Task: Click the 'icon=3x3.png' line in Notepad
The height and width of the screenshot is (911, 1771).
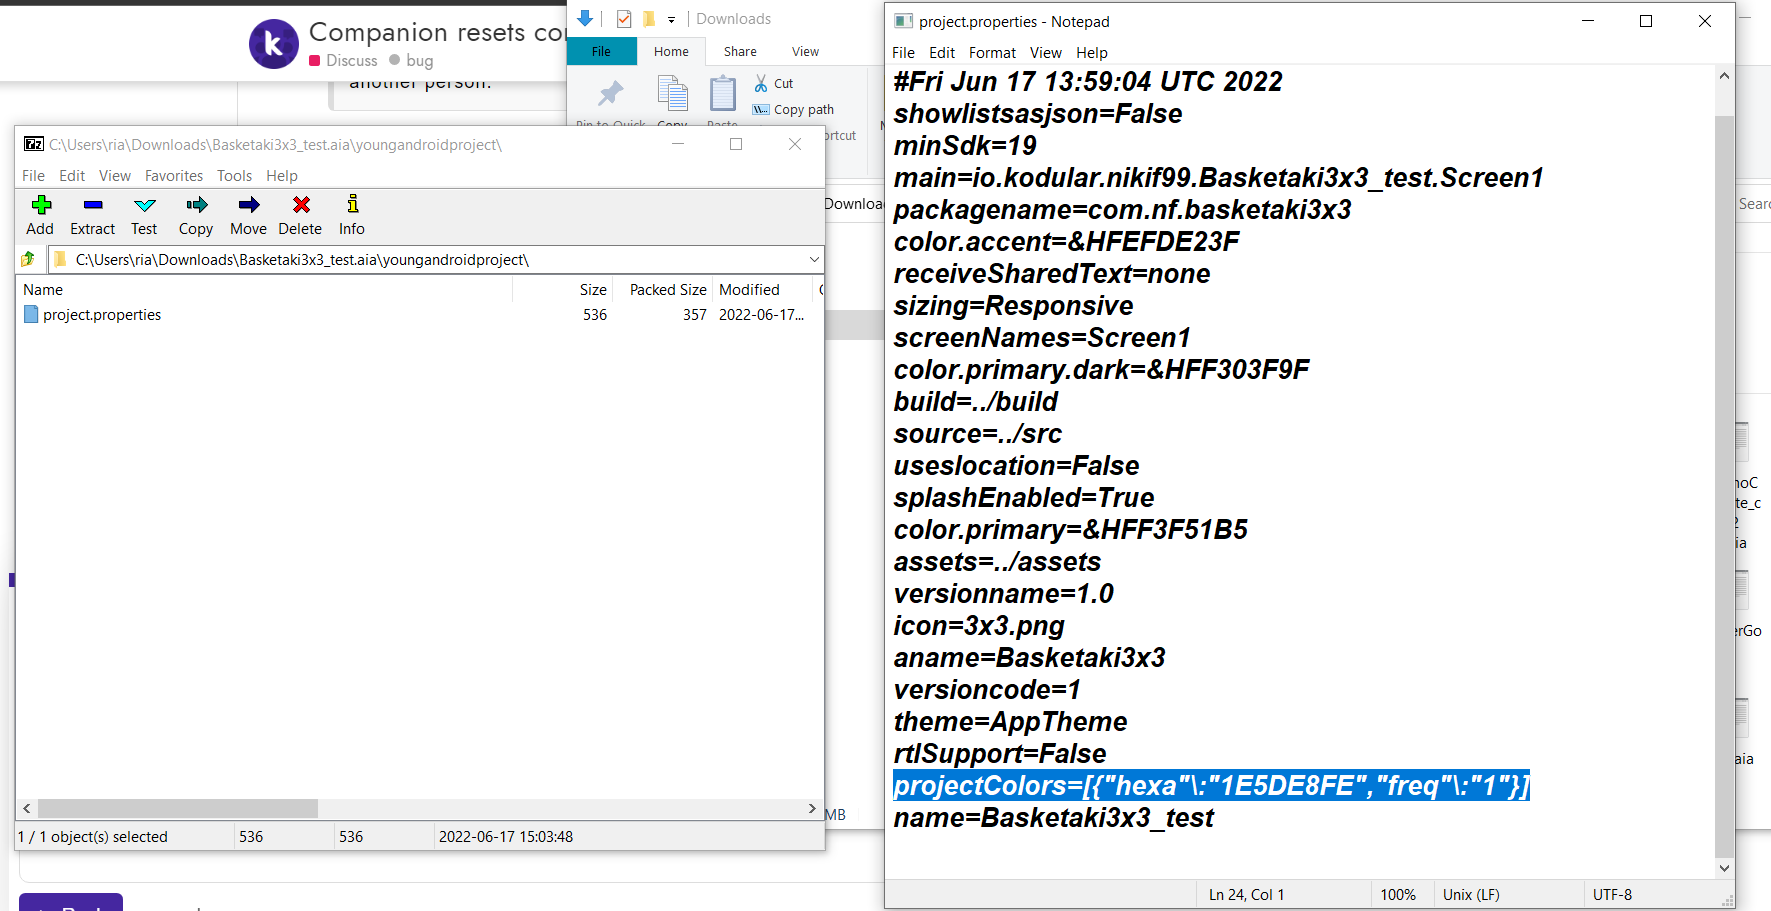Action: point(979,626)
